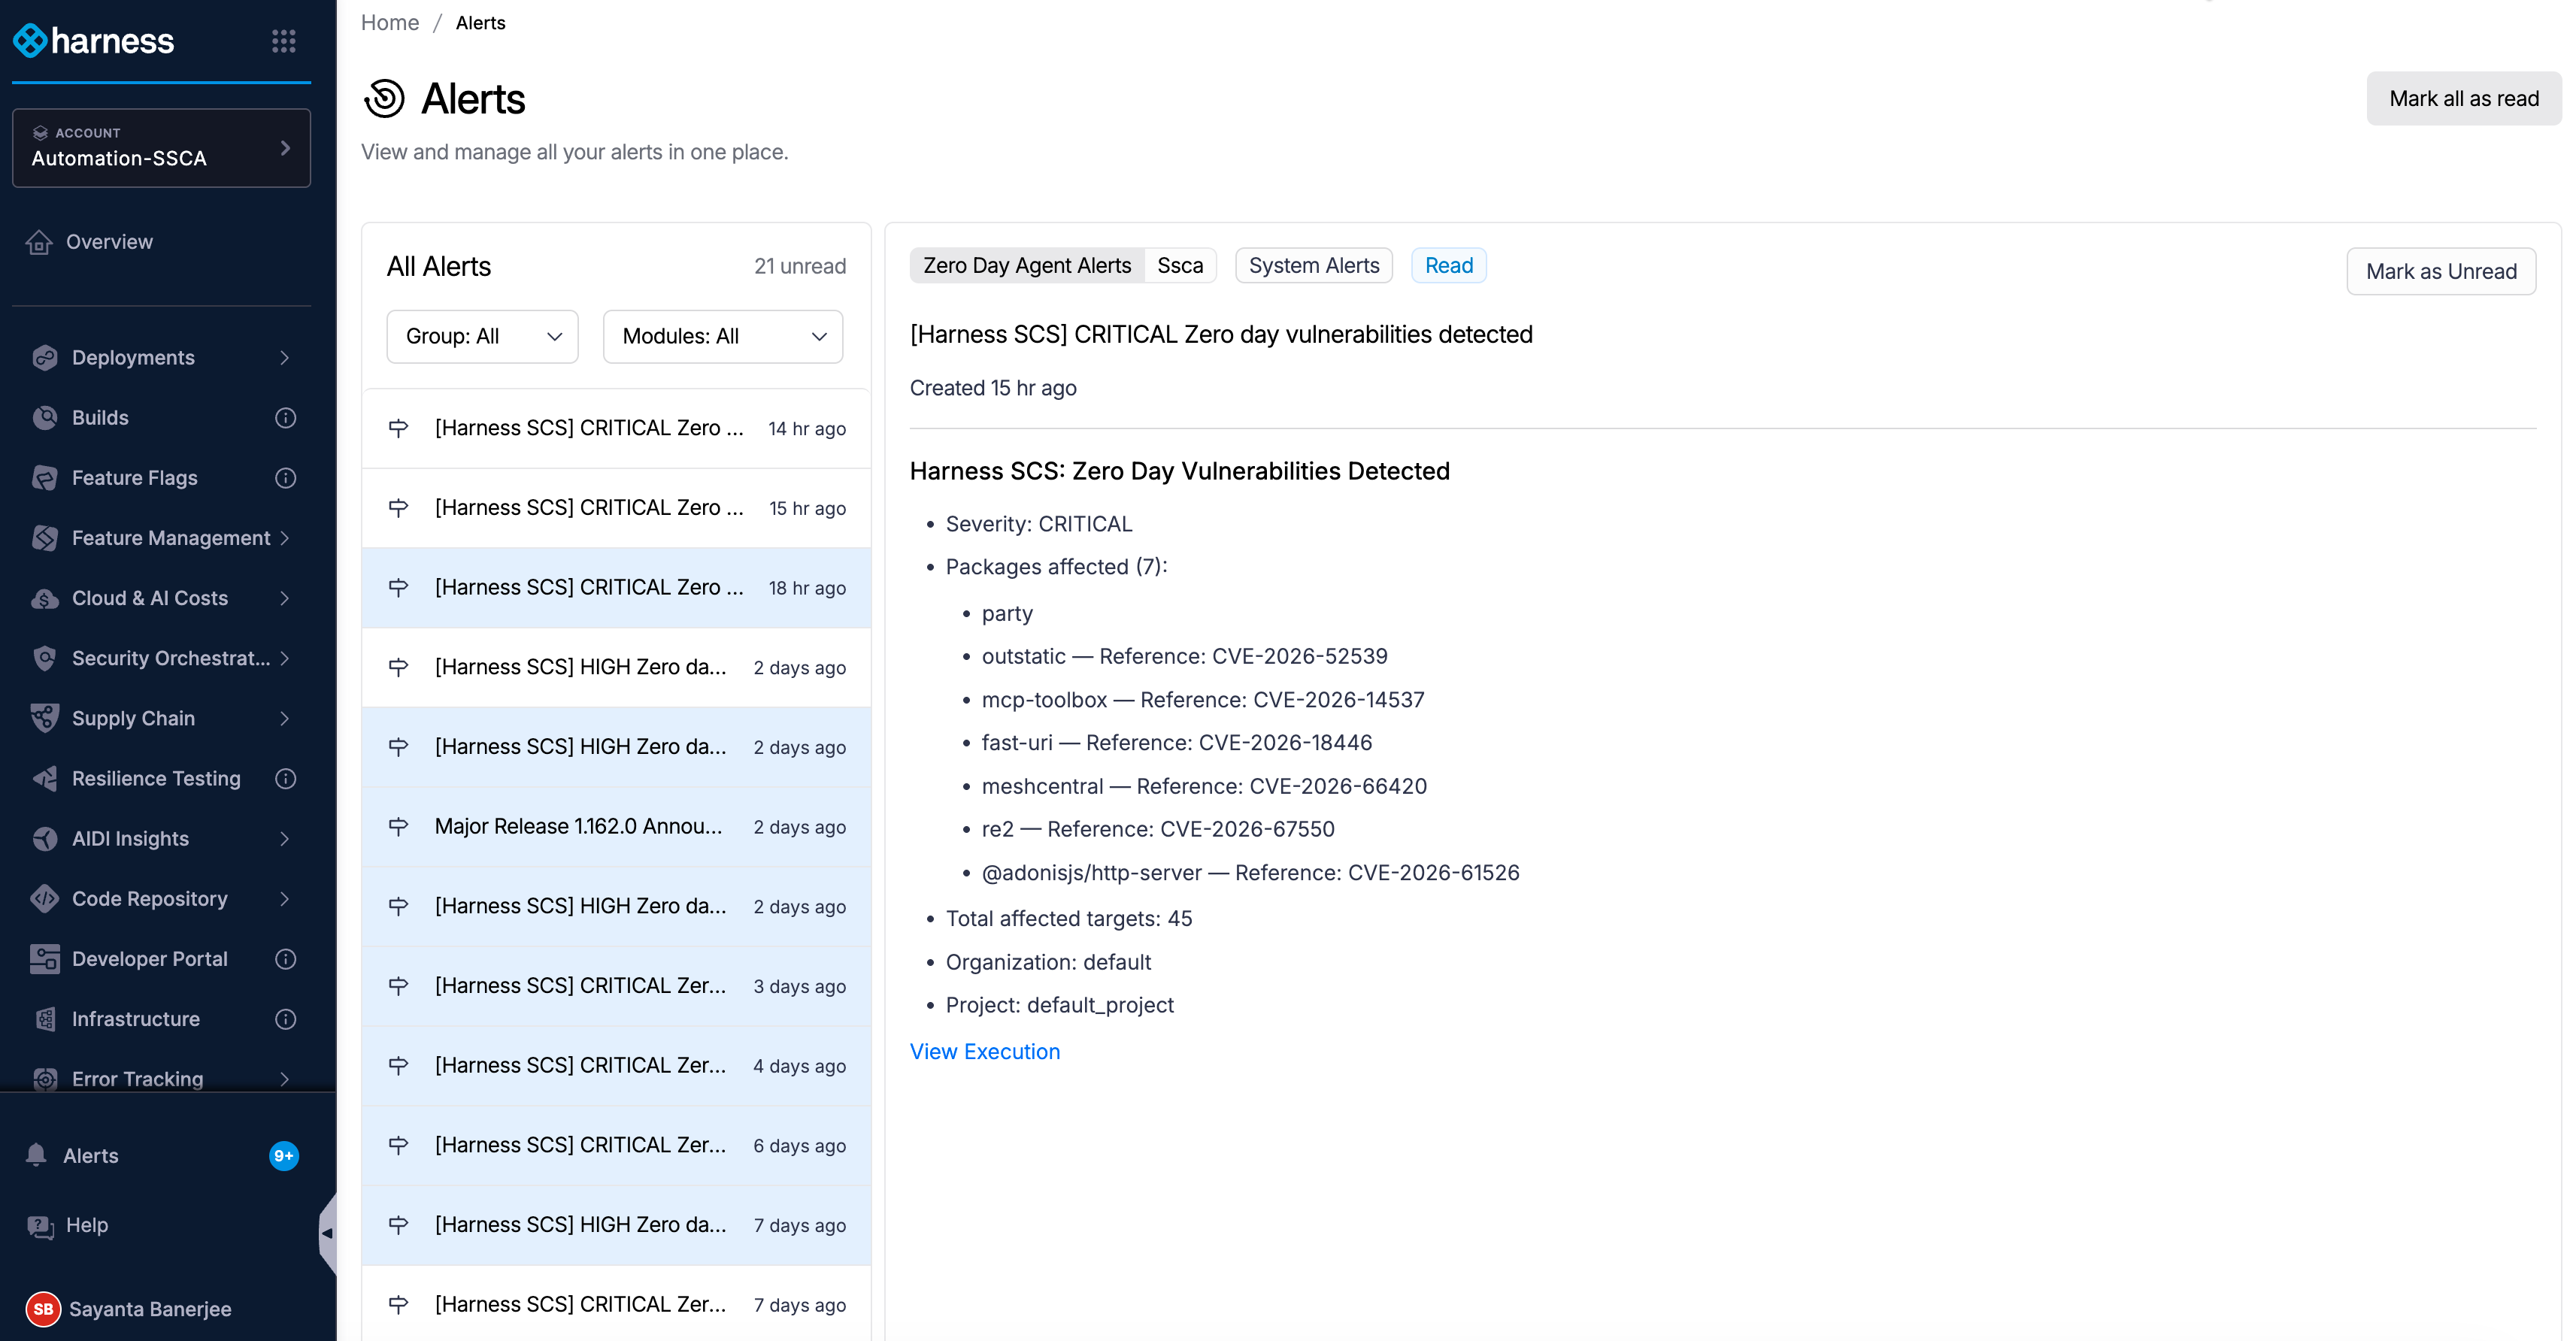Click the Builds info icon
This screenshot has height=1341, width=2576.
(286, 418)
